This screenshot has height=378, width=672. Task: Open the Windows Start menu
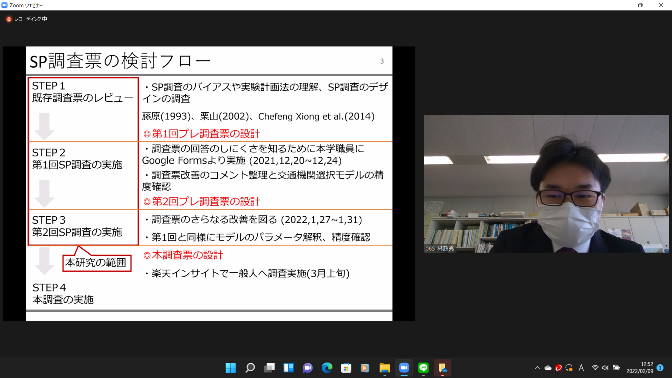231,368
